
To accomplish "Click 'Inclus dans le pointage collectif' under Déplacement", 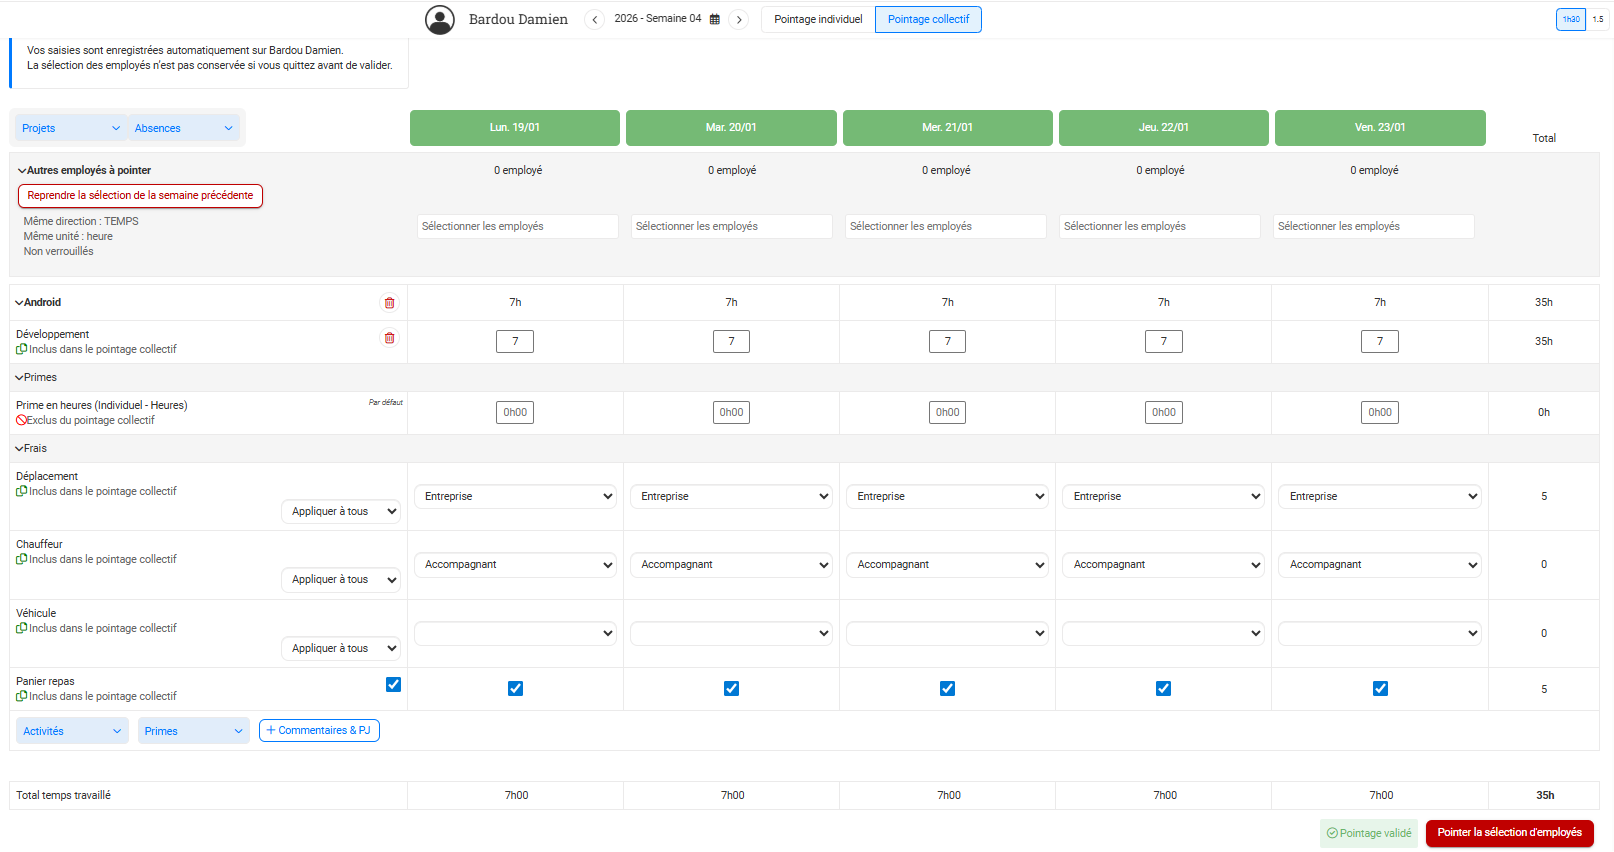I will 102,492.
